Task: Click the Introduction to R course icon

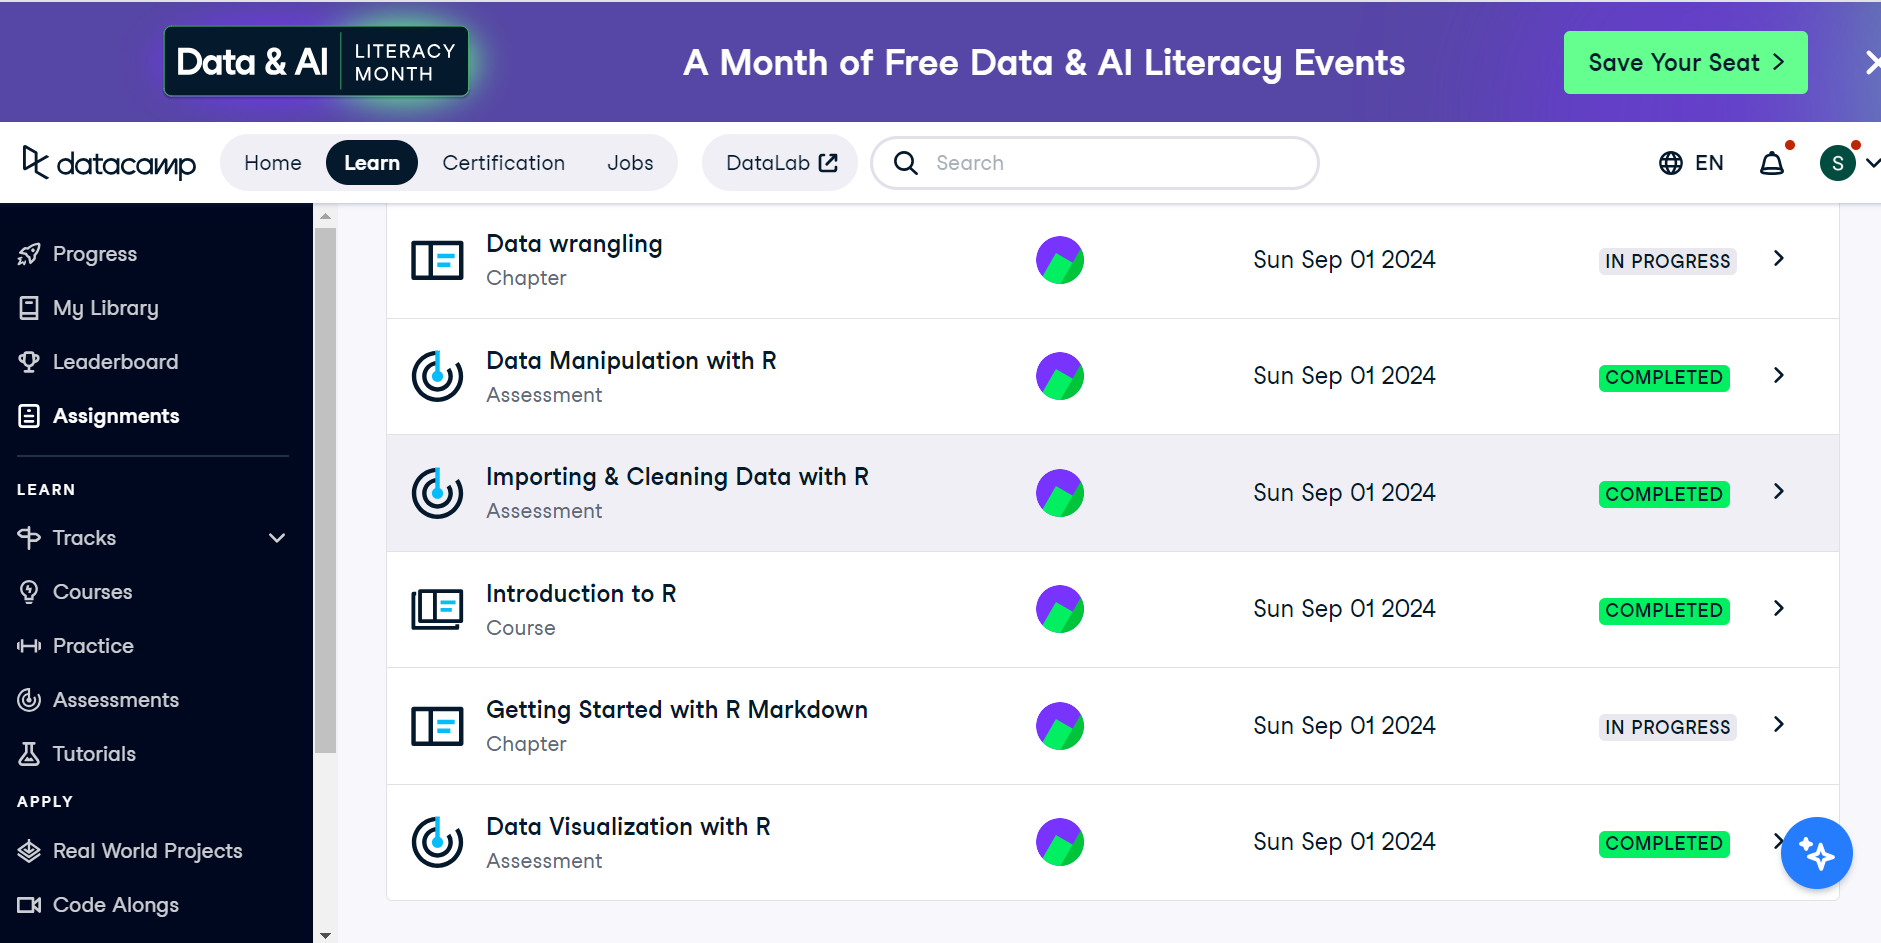Action: [437, 609]
